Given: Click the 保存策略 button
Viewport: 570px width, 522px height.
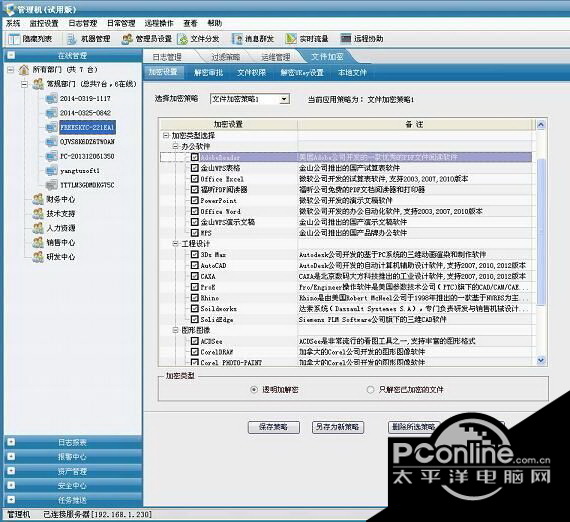Looking at the screenshot, I should [274, 427].
